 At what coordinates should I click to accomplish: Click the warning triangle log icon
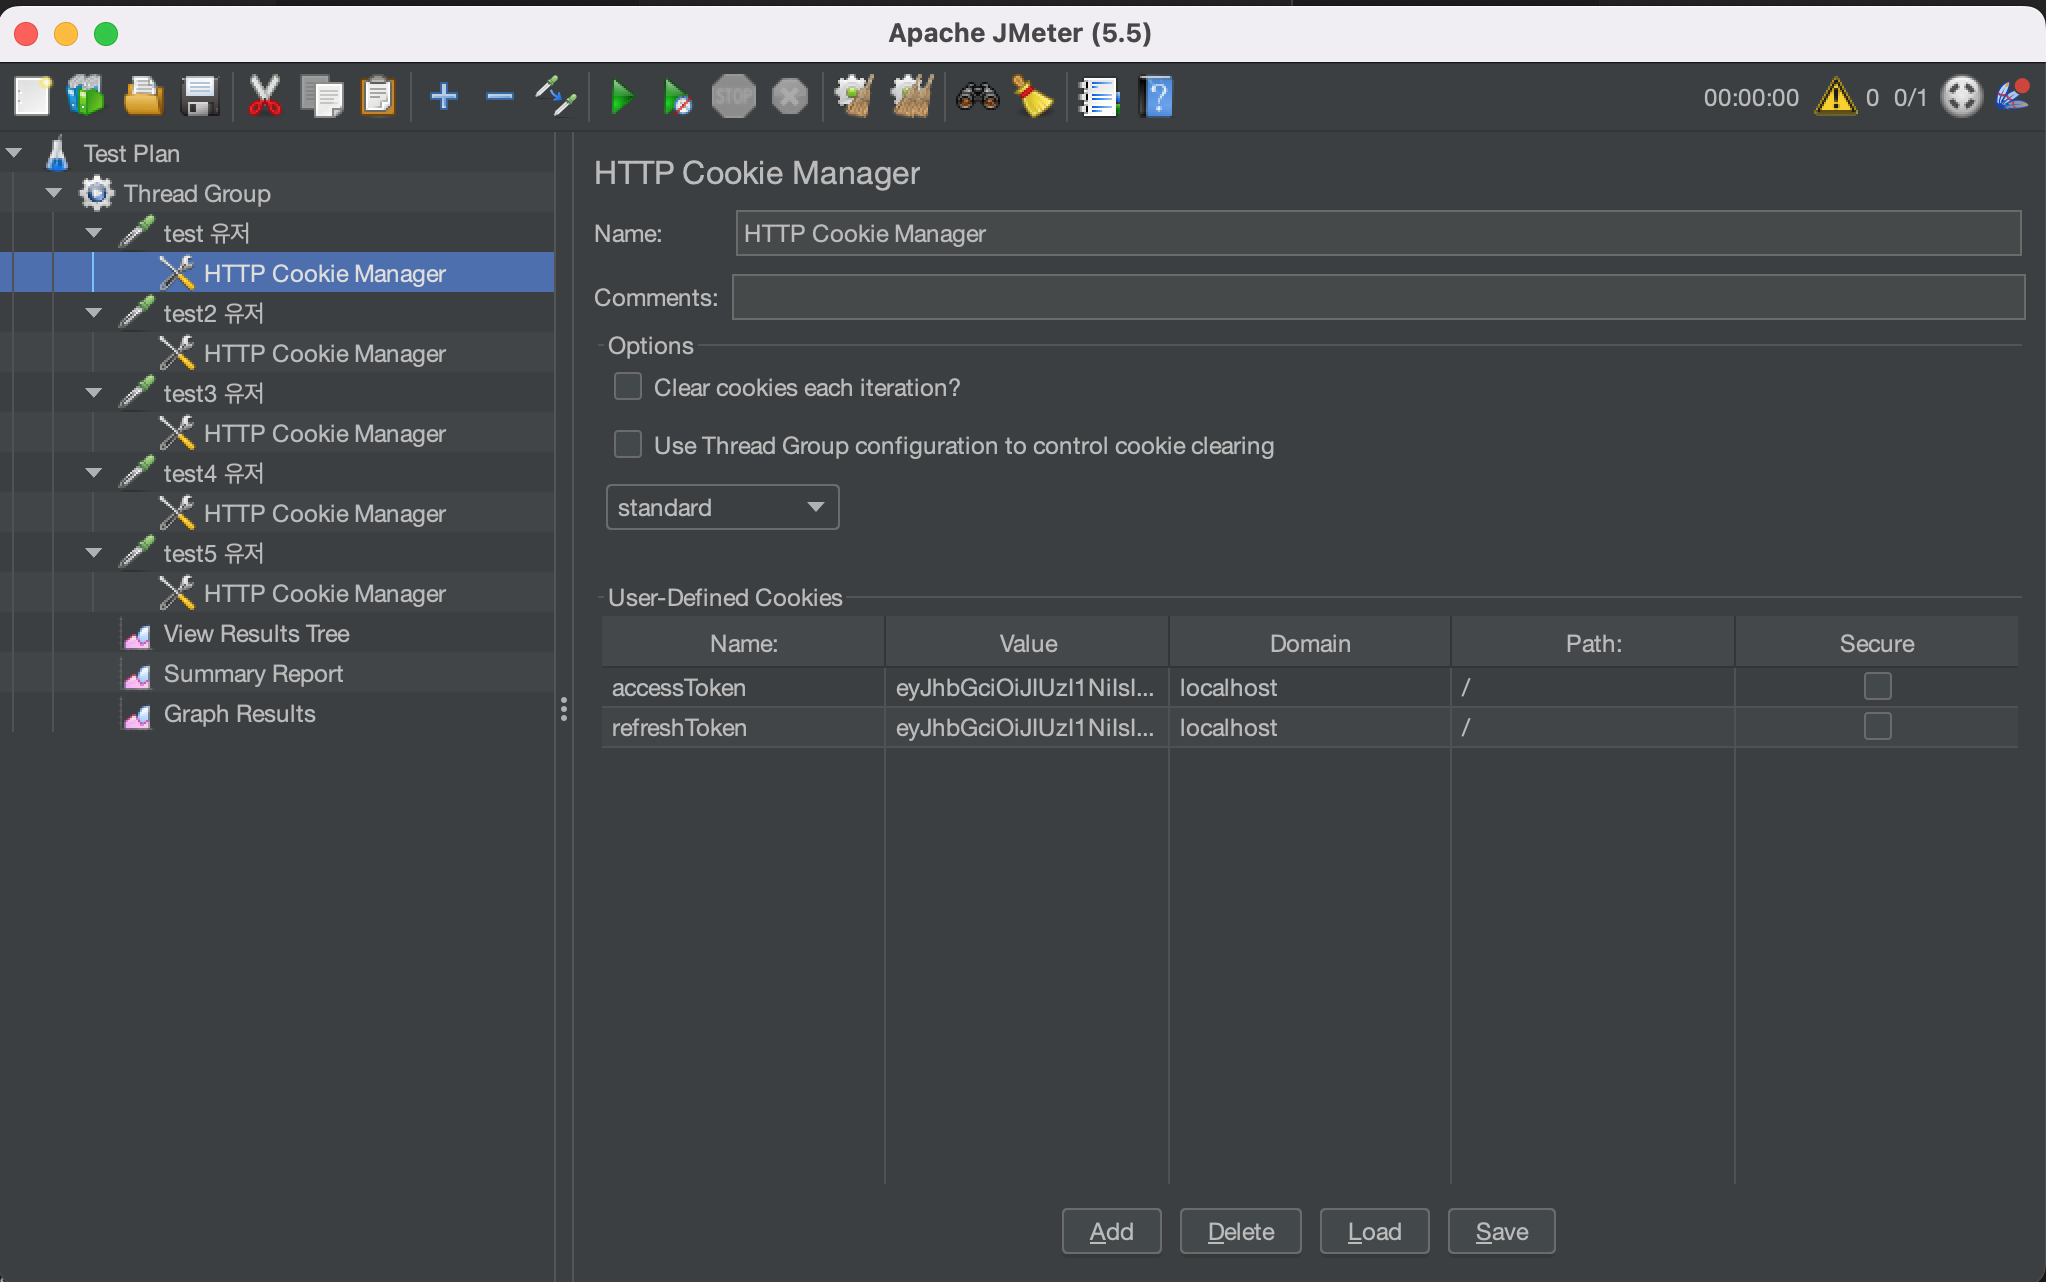point(1835,97)
